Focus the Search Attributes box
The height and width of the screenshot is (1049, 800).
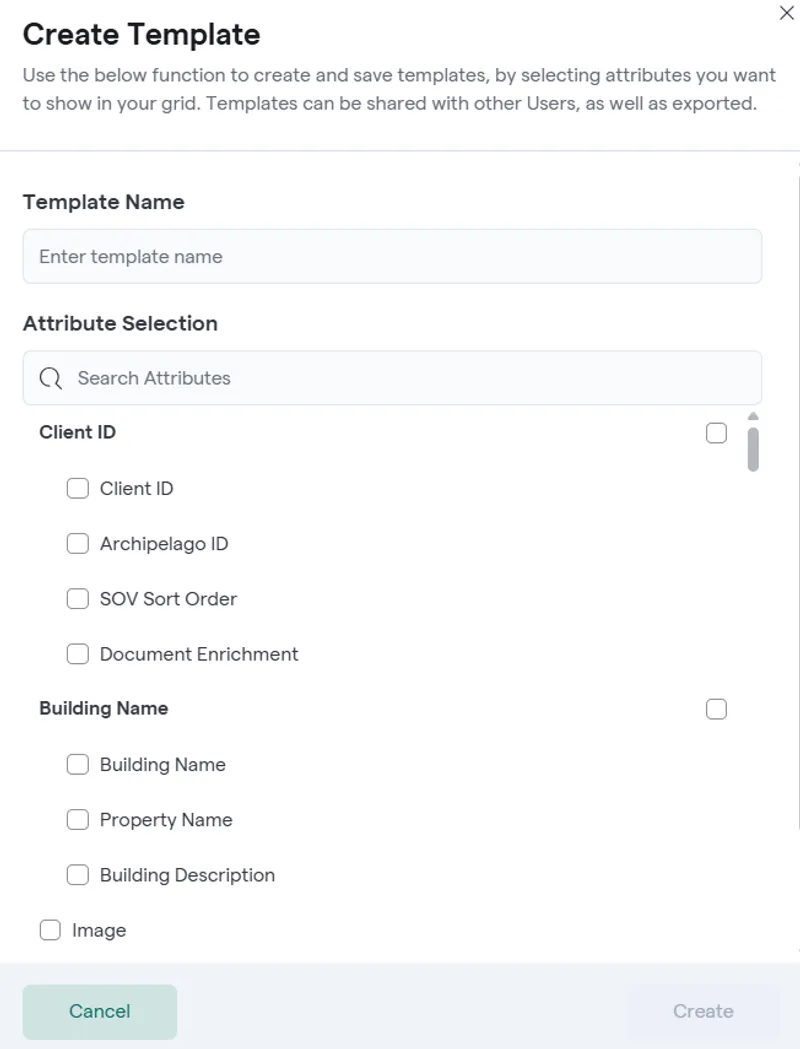click(410, 379)
